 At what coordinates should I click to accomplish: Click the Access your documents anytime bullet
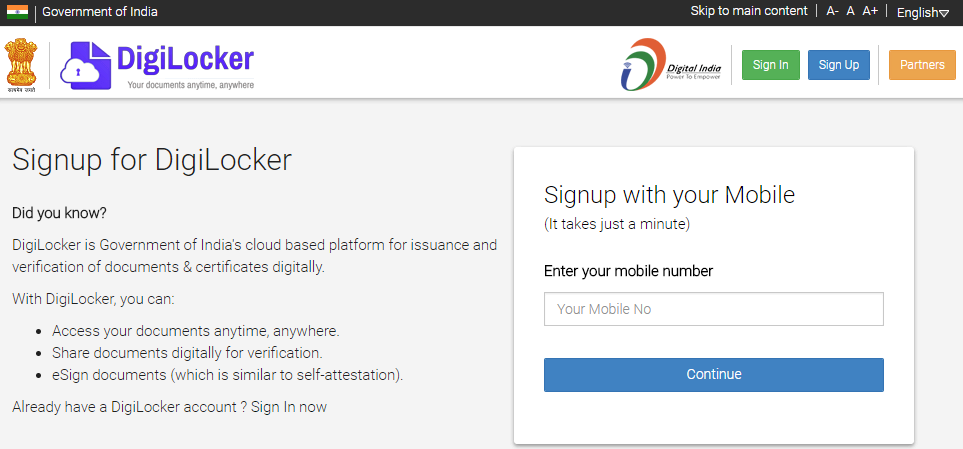tap(195, 331)
